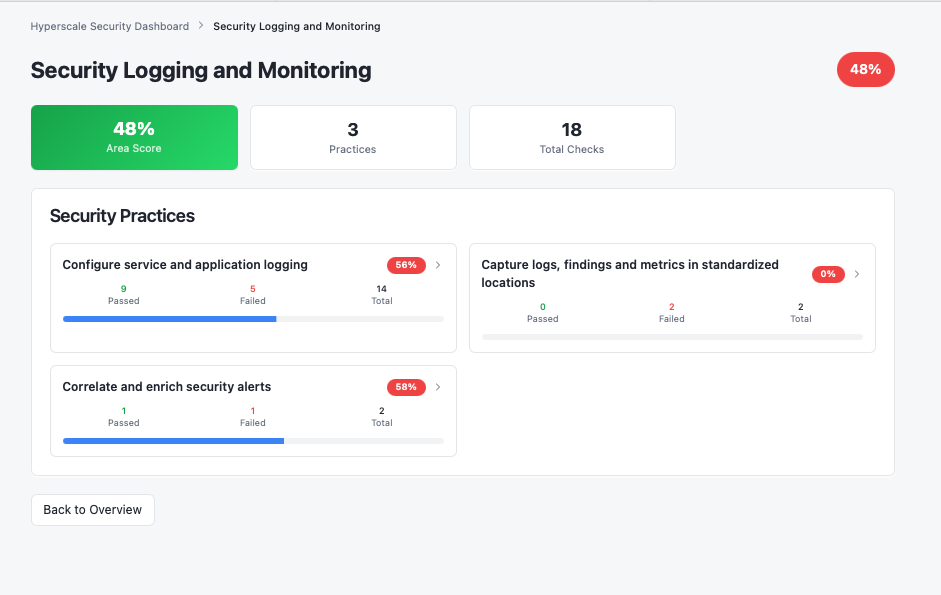Viewport: 941px width, 595px height.
Task: Select the Security Logging and Monitoring breadcrumb item
Action: click(x=296, y=26)
